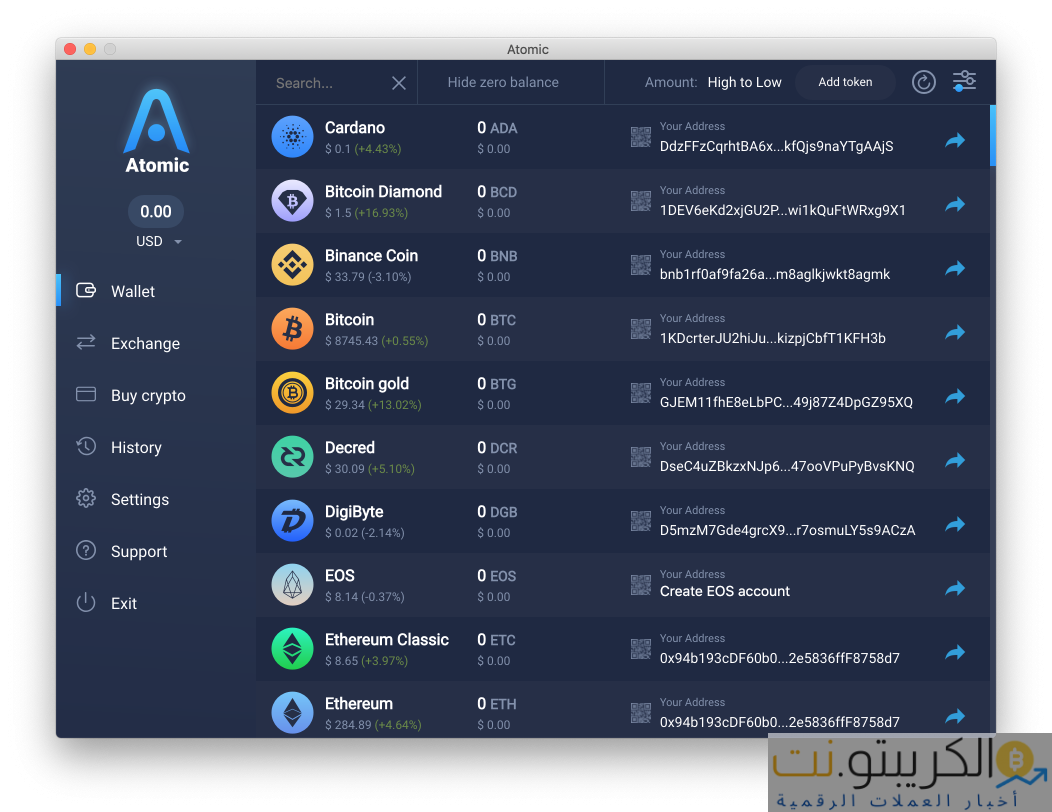Show the Decred address QR code

(641, 457)
